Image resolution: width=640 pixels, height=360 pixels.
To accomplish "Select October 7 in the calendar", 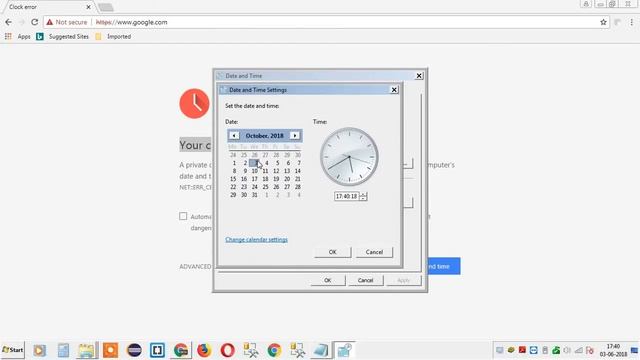I will (x=298, y=163).
